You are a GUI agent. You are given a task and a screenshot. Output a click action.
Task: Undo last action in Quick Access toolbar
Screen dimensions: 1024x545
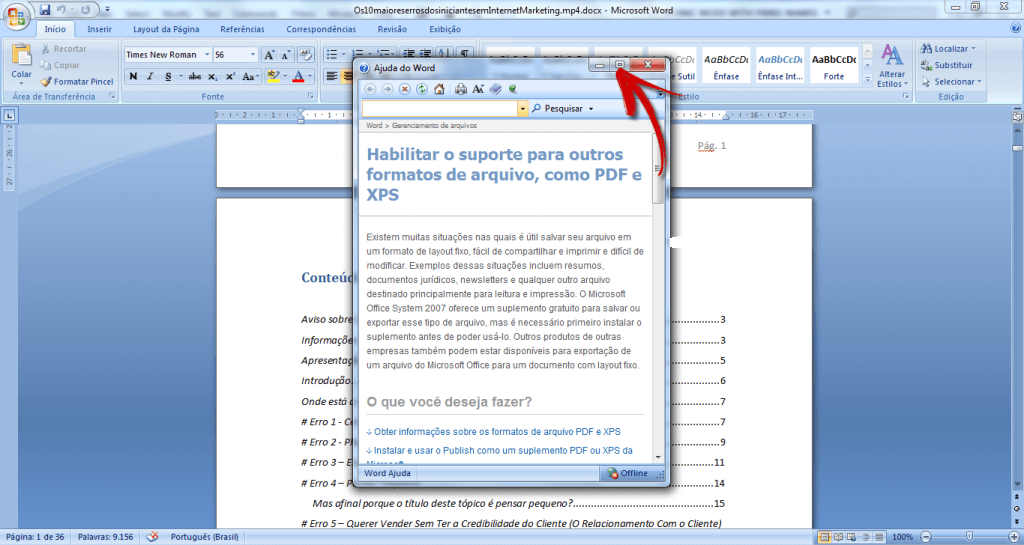(61, 10)
